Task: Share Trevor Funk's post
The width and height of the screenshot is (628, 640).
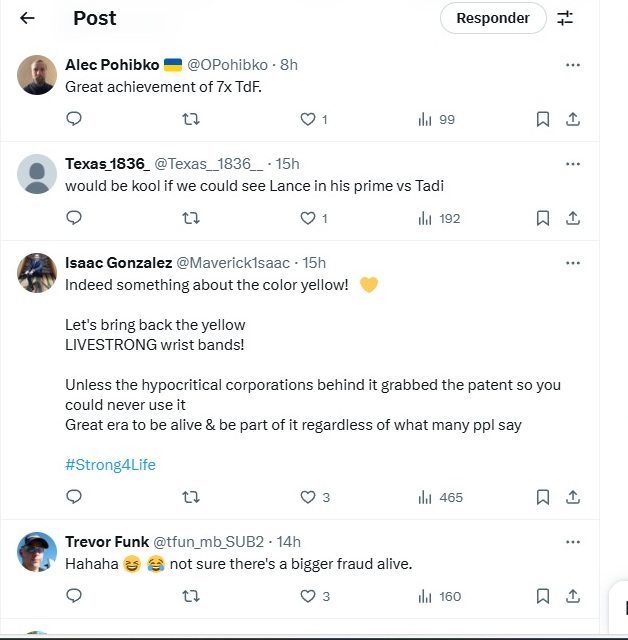Action: [573, 596]
